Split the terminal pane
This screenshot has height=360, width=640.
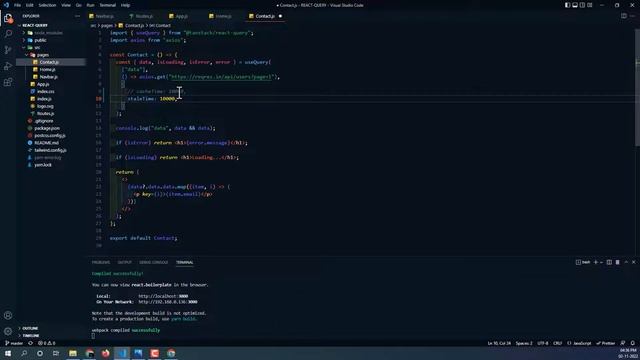click(609, 262)
